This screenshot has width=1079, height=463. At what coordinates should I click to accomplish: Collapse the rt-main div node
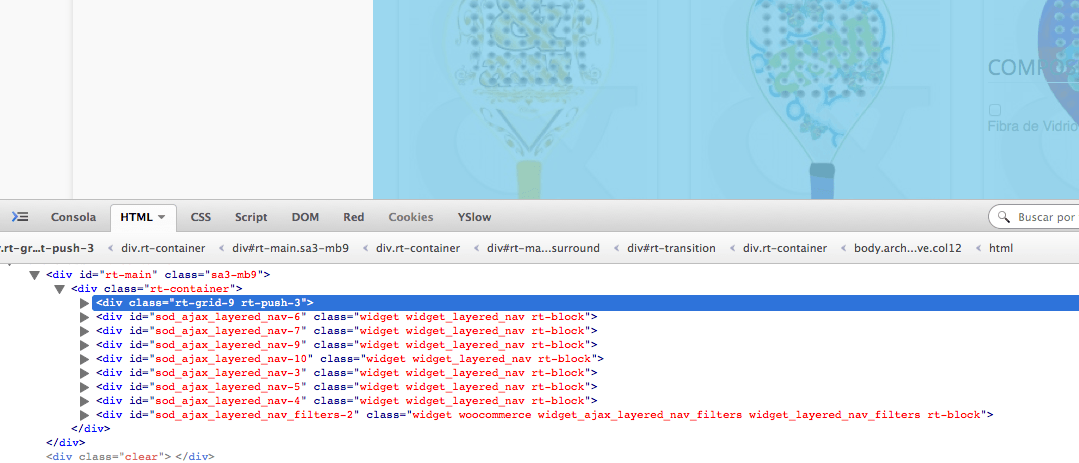point(34,275)
